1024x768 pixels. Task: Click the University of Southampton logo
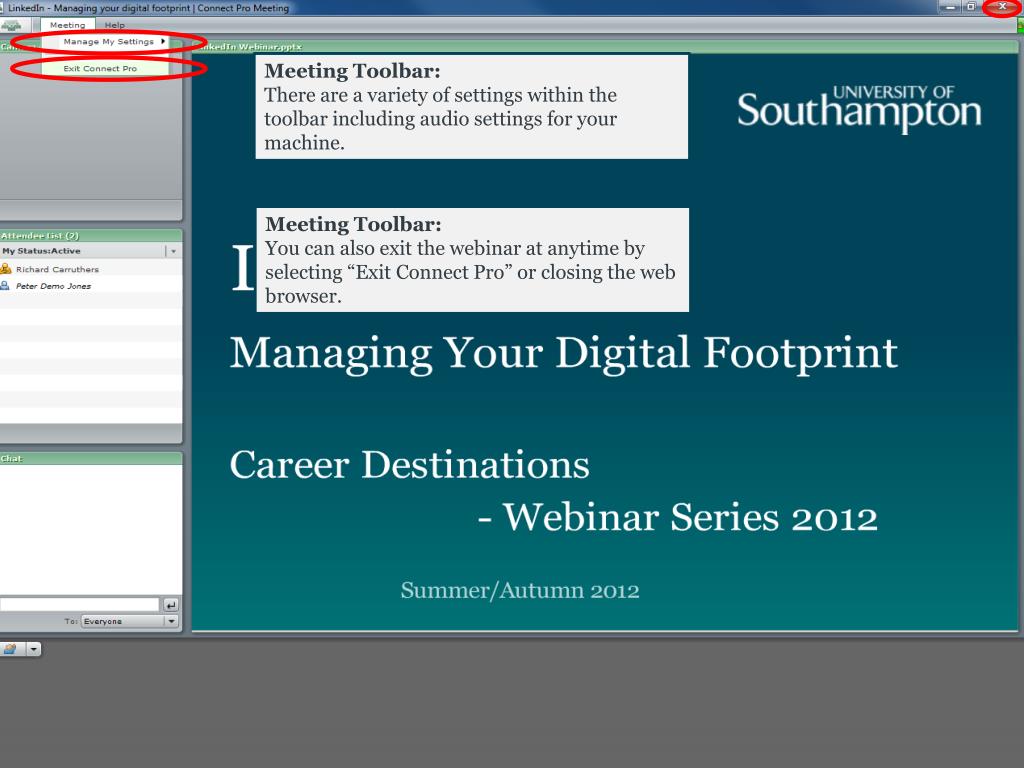pyautogui.click(x=859, y=108)
